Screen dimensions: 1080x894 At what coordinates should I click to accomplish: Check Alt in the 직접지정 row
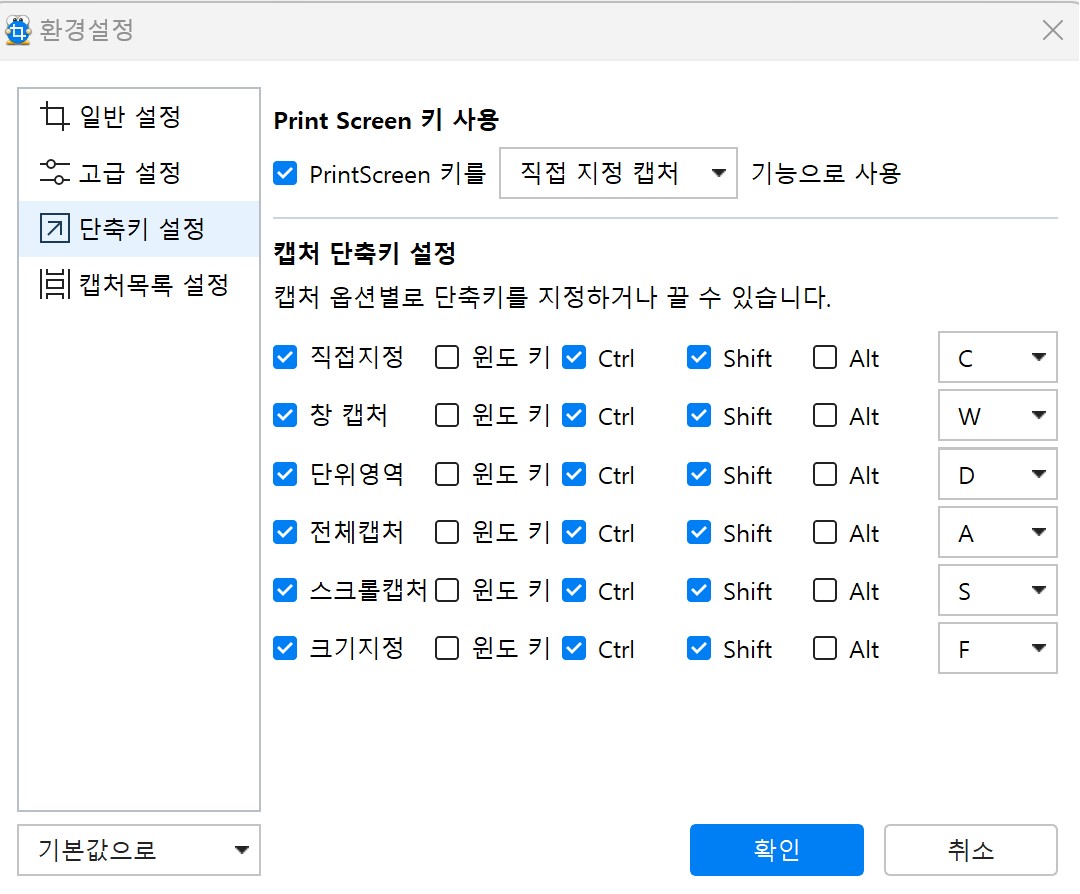[x=825, y=357]
